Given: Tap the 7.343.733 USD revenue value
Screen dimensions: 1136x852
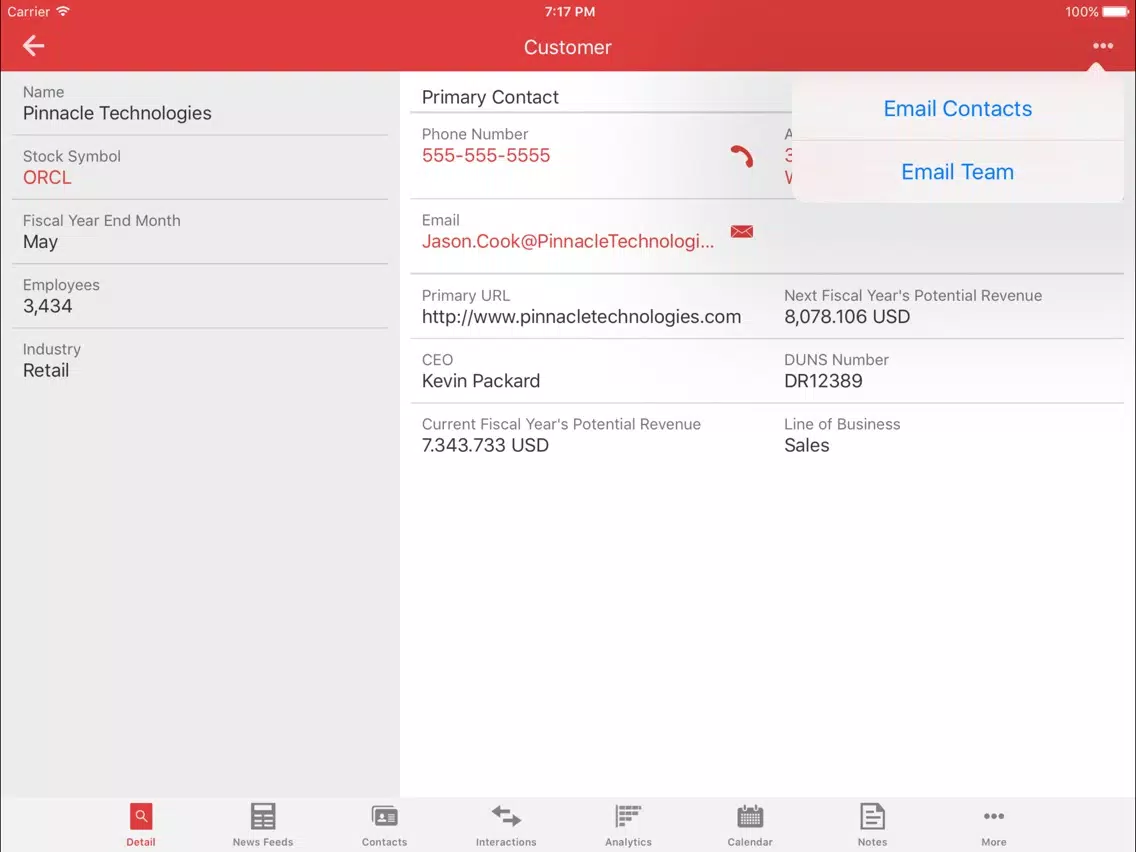Looking at the screenshot, I should (x=485, y=445).
